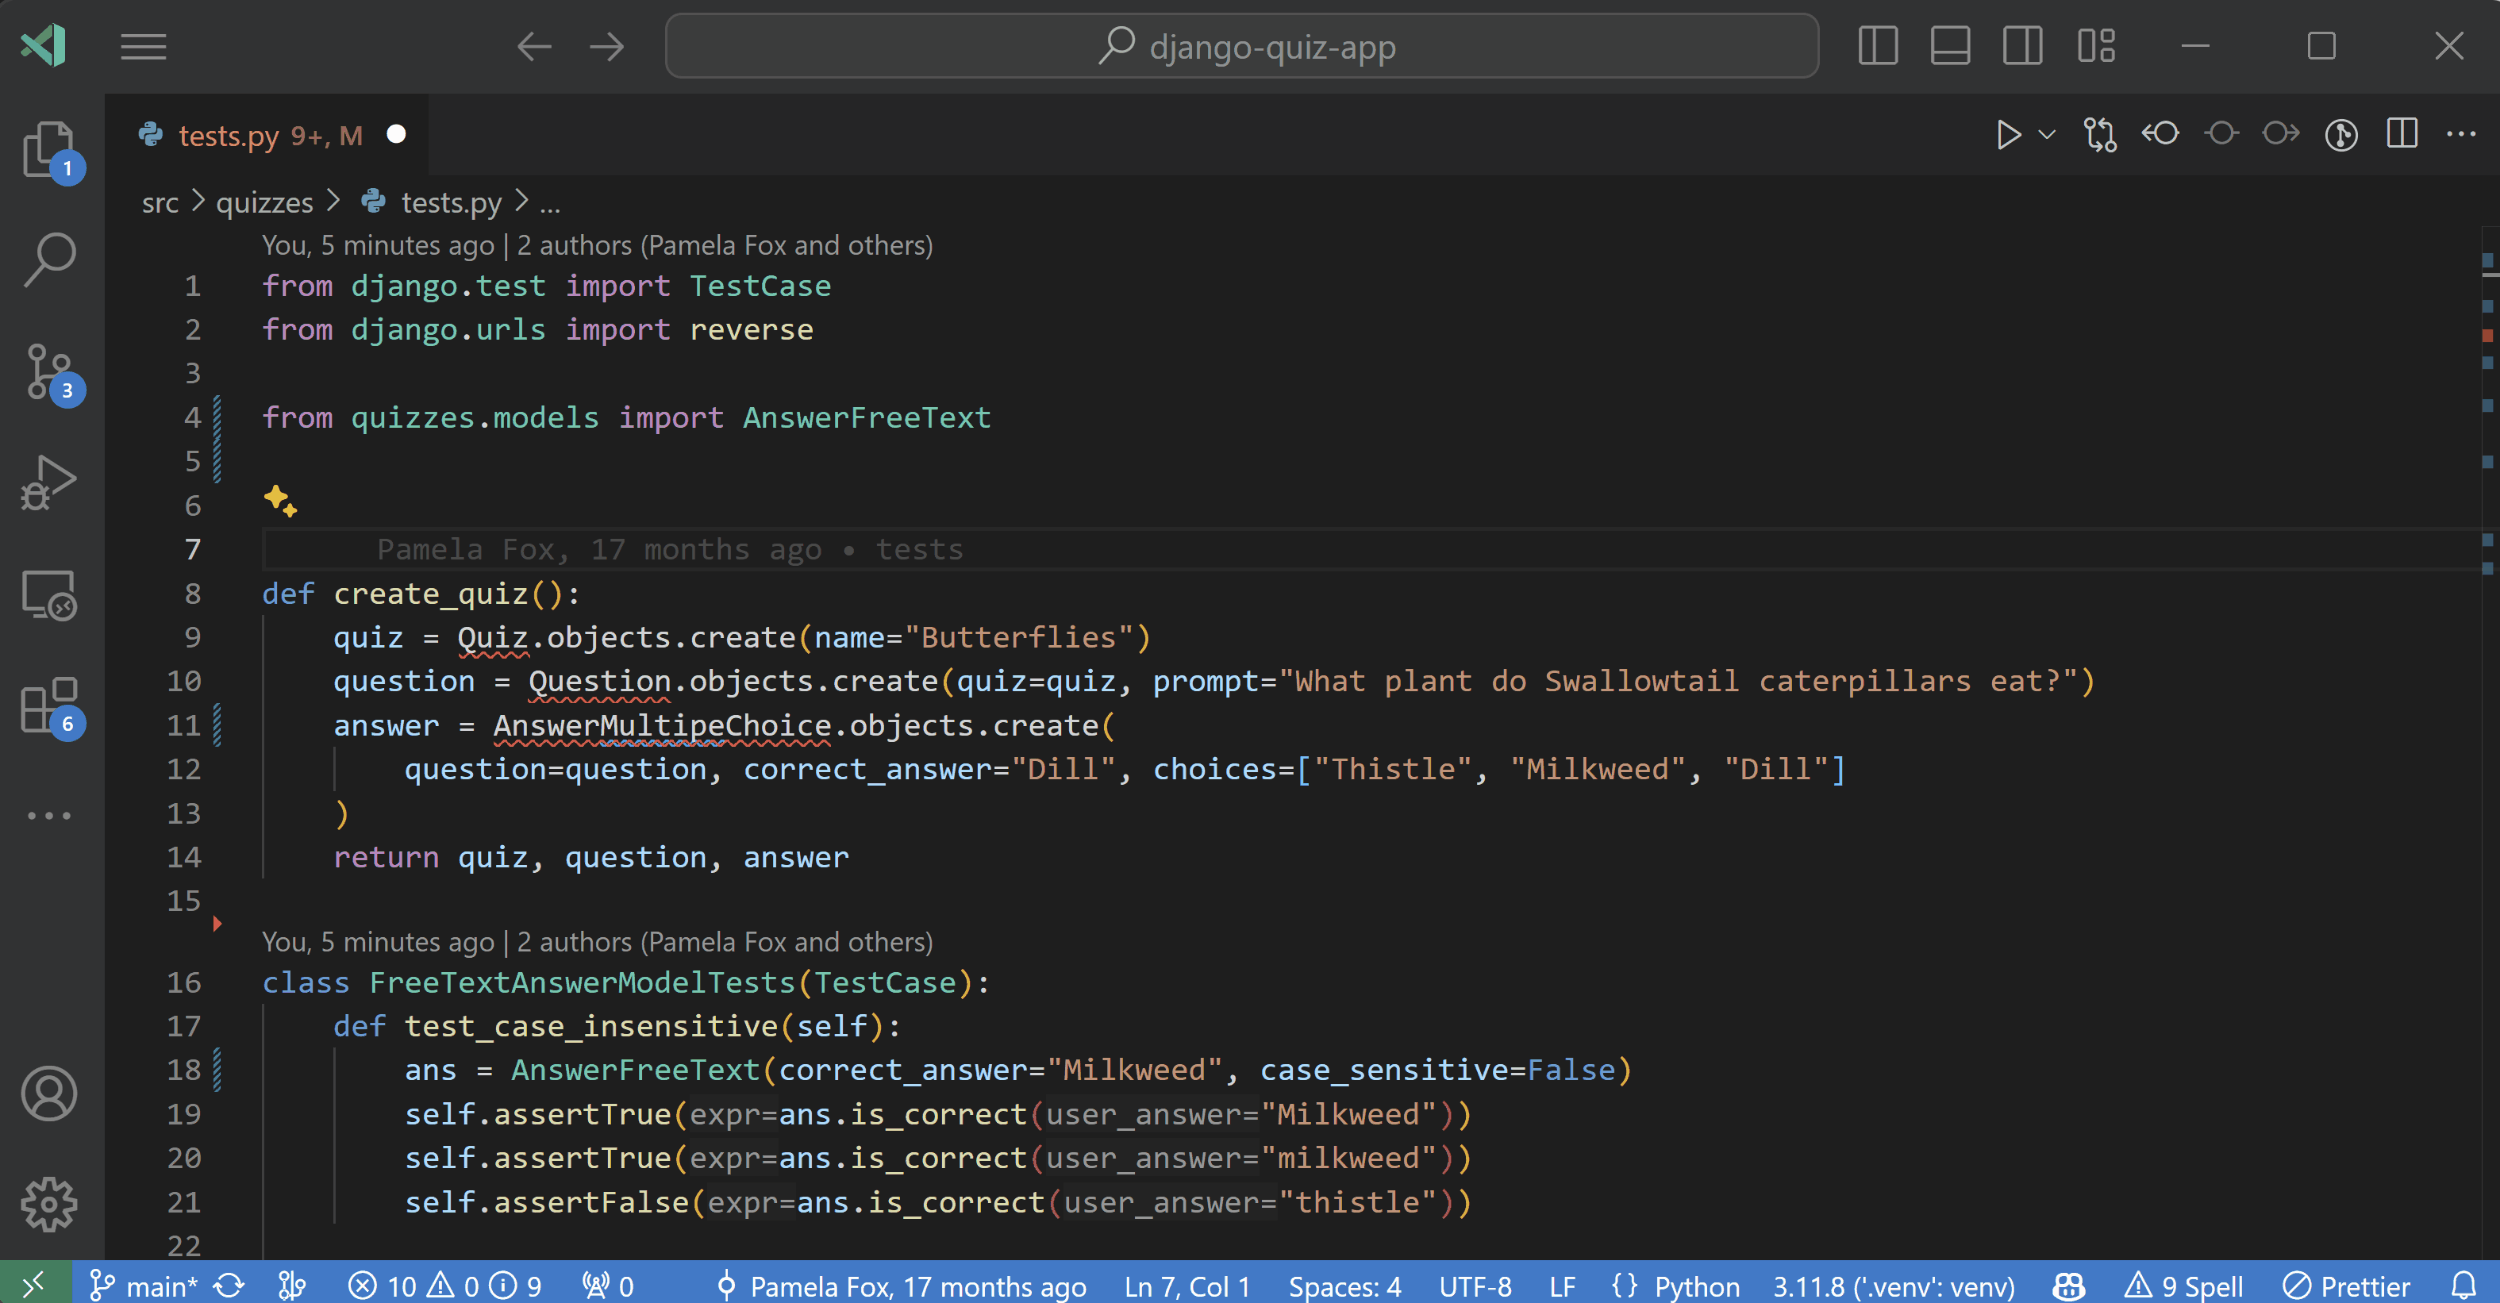2500x1303 pixels.
Task: Run the Python file with the play button
Action: point(2006,134)
